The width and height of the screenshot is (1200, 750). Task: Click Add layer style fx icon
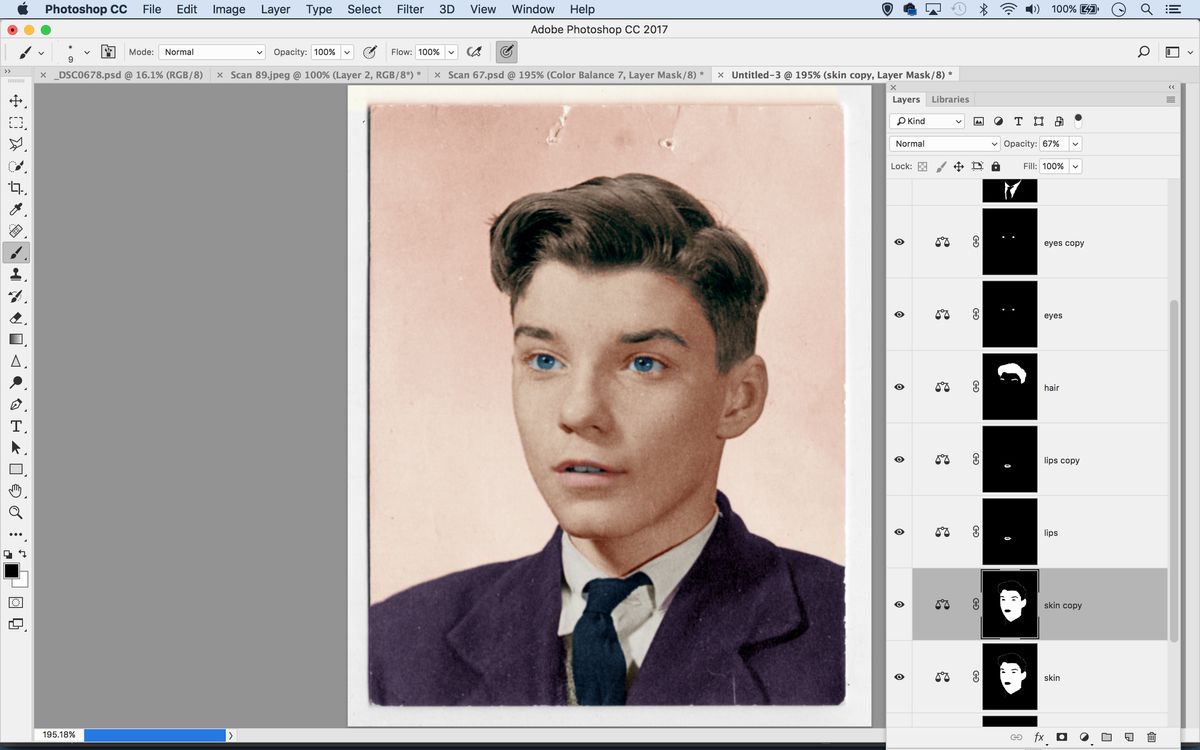coord(1039,737)
